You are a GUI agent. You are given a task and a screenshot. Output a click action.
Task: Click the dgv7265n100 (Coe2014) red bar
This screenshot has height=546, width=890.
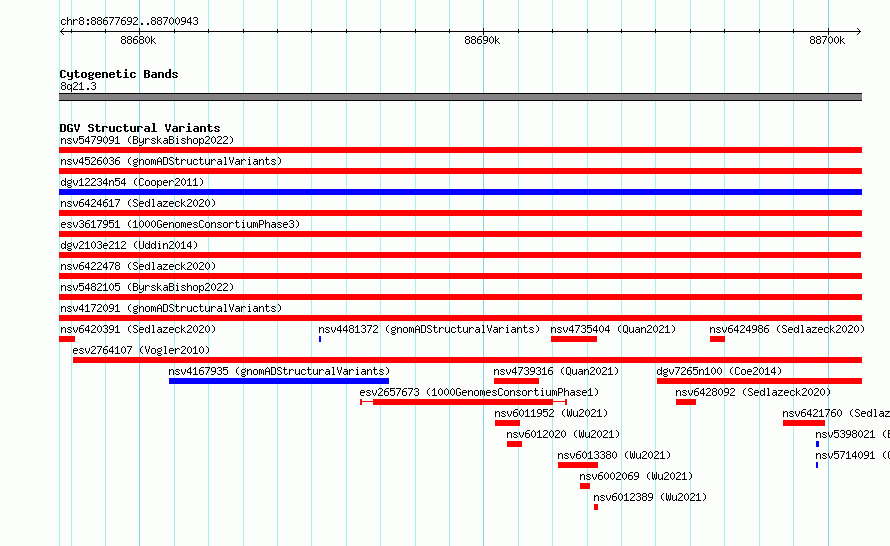759,381
